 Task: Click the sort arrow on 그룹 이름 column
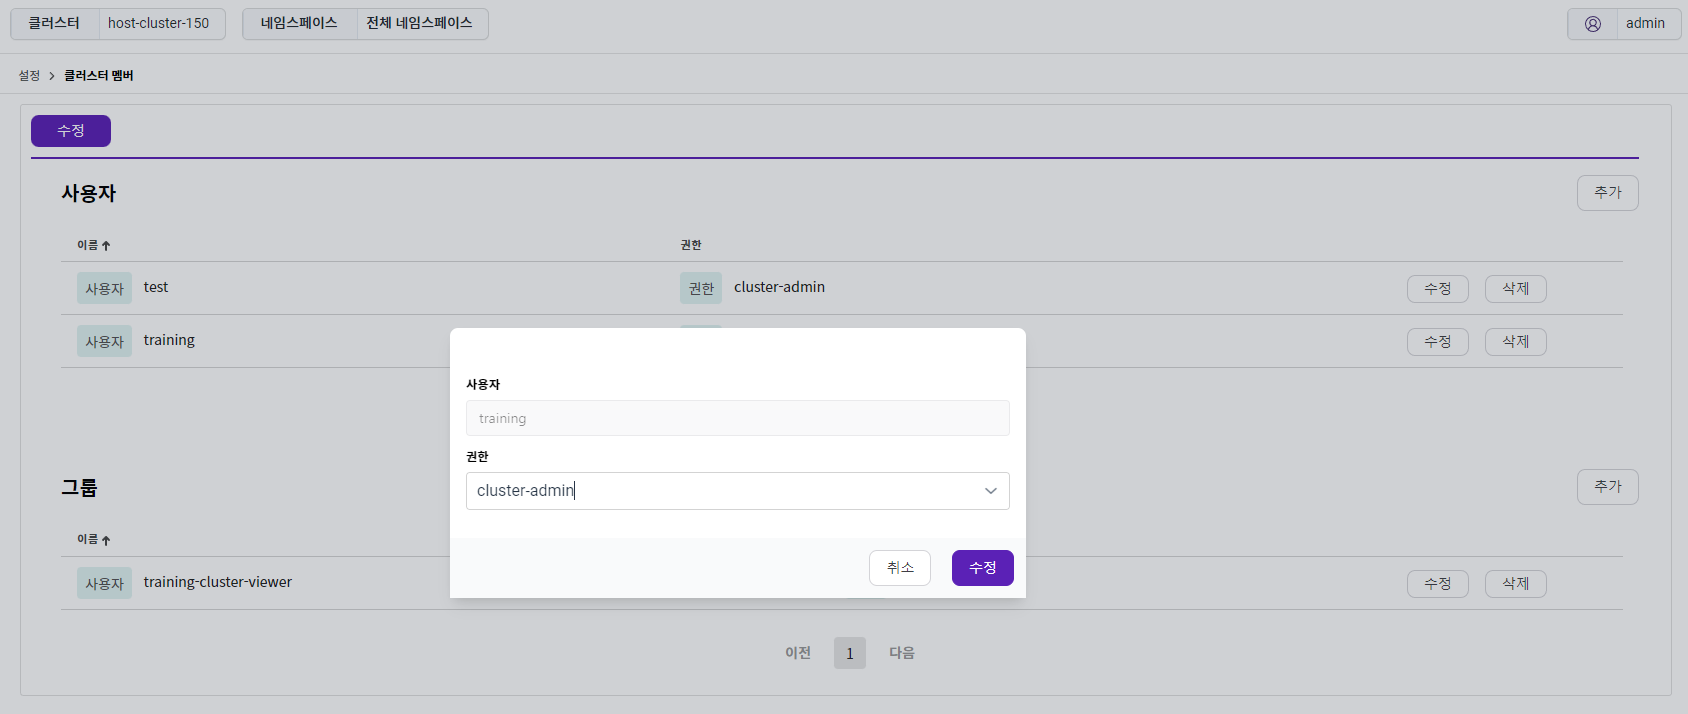[x=106, y=540]
